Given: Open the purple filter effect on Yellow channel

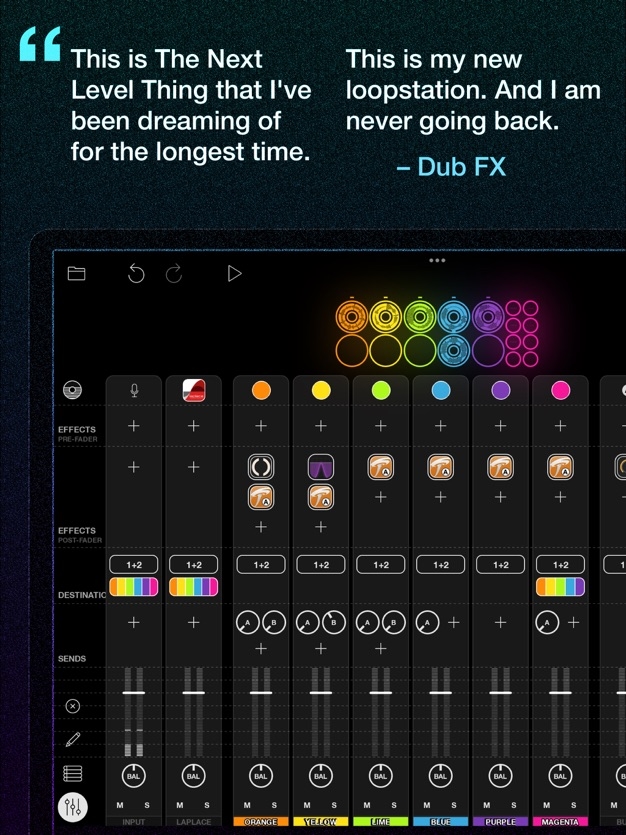Looking at the screenshot, I should pos(321,467).
